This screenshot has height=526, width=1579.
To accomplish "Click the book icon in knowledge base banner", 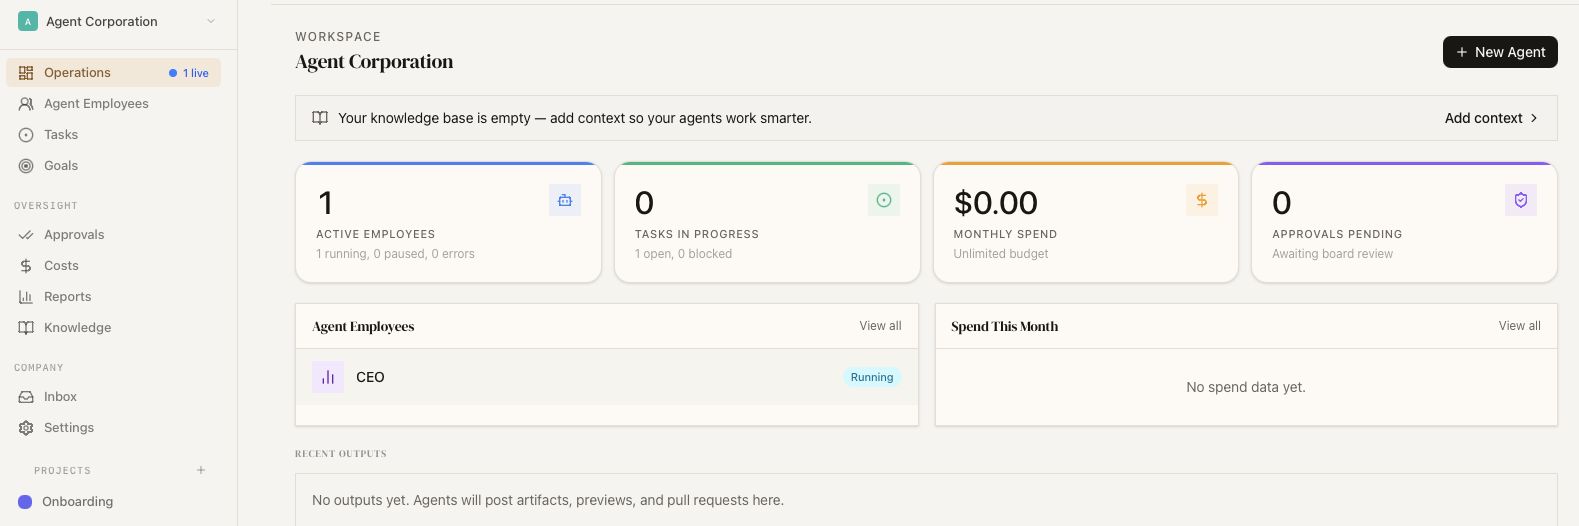I will 320,118.
